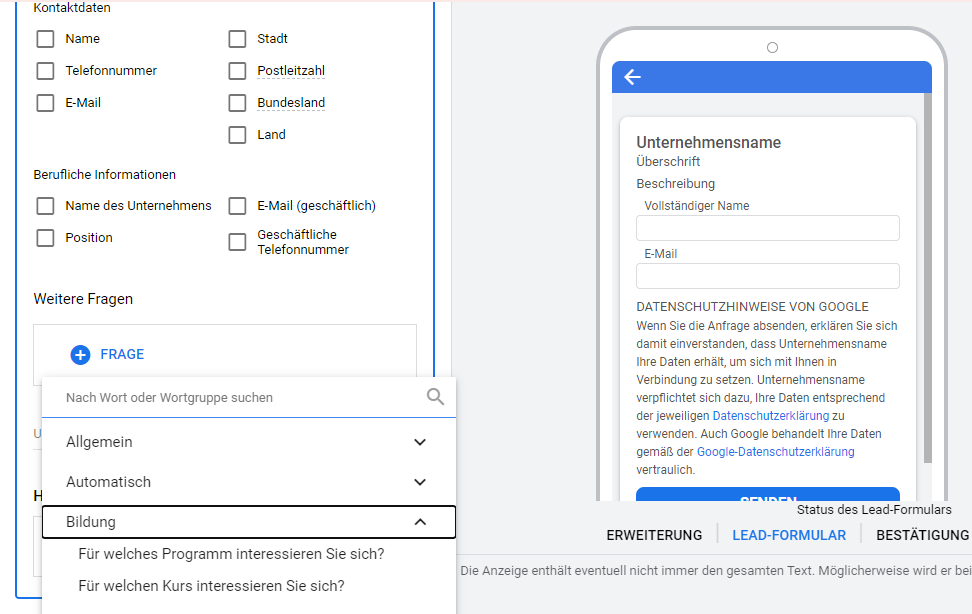The height and width of the screenshot is (614, 972).
Task: Enable the E-Mail contact checkbox
Action: click(x=45, y=102)
